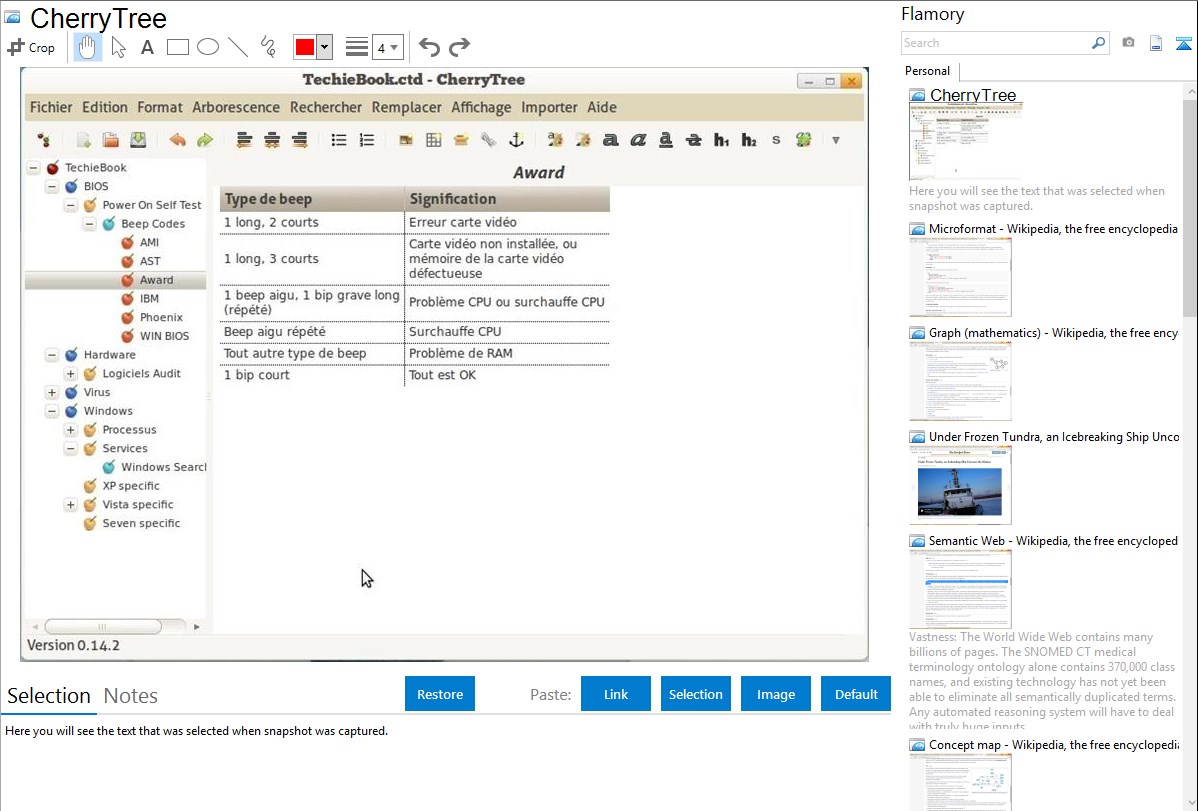Viewport: 1198px width, 811px height.
Task: Select the Seven specific tree node
Action: click(x=141, y=524)
